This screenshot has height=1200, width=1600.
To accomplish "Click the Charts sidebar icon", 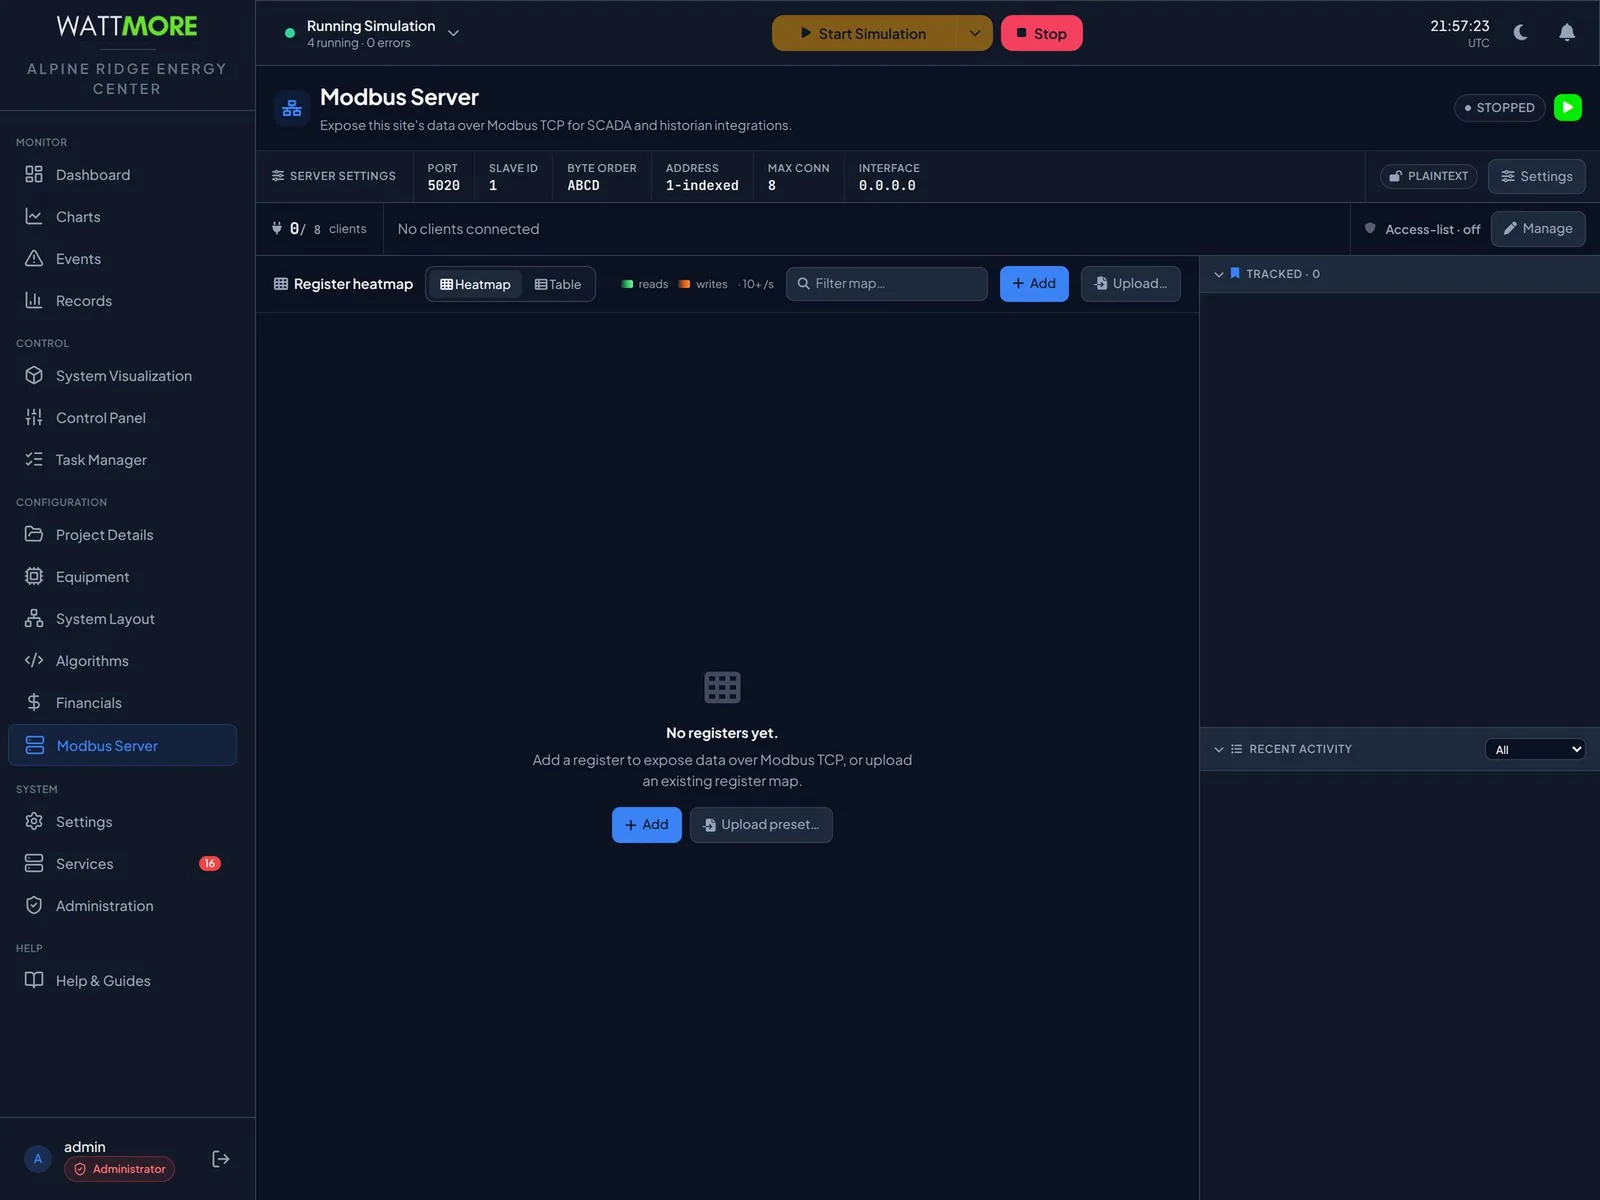I will tap(34, 216).
